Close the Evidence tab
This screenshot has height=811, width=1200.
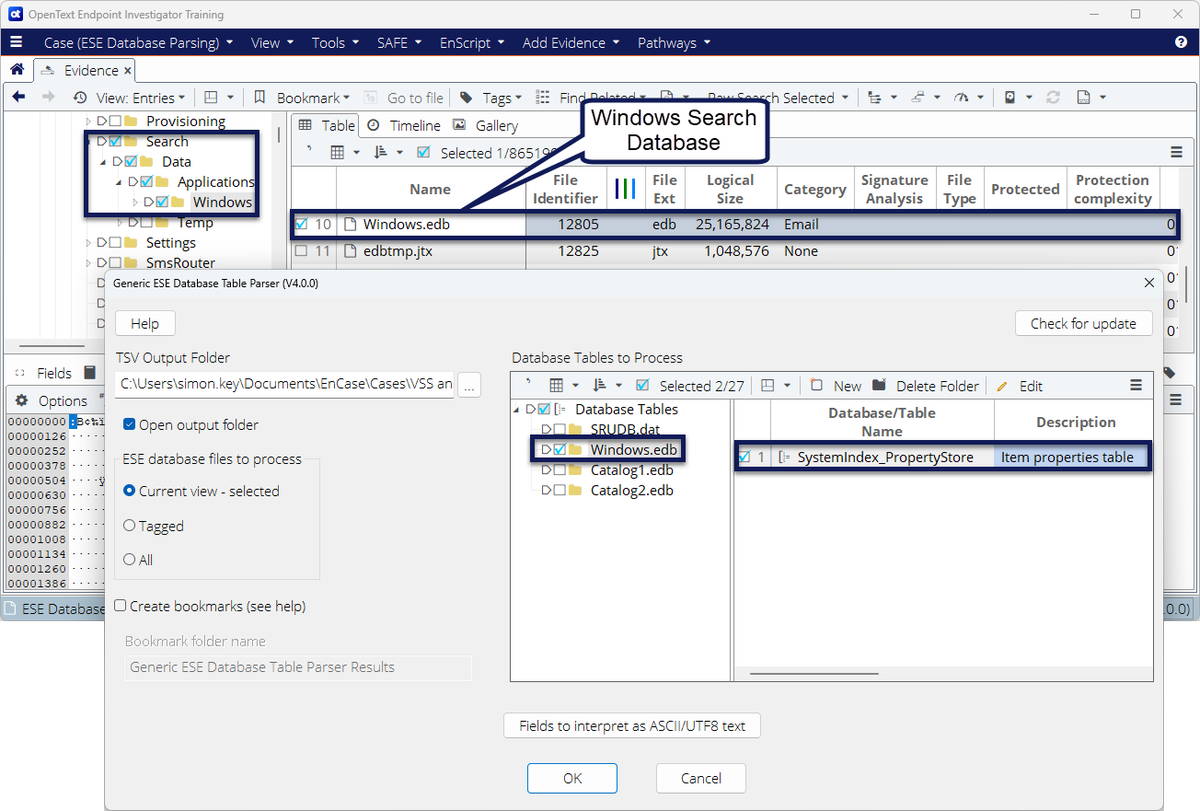pyautogui.click(x=127, y=71)
